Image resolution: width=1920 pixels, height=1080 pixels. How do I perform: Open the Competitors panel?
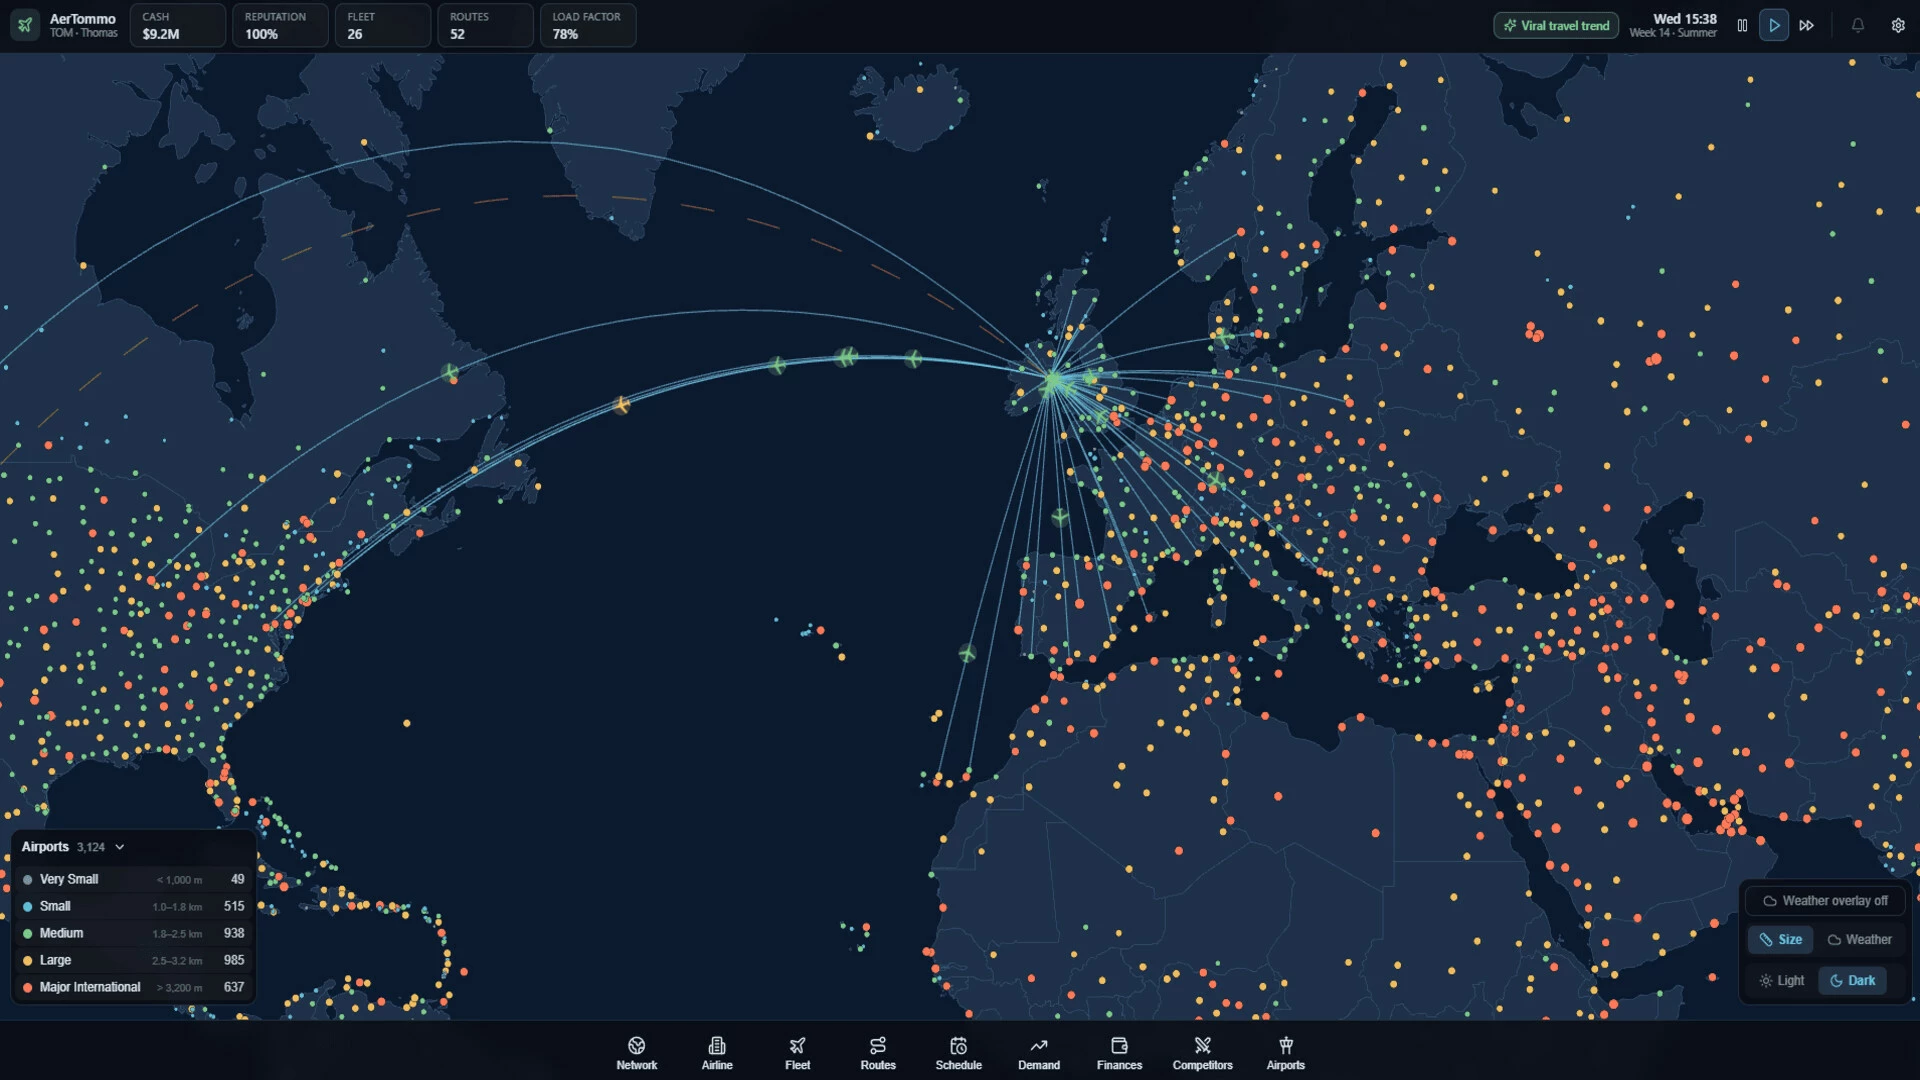coord(1202,1053)
